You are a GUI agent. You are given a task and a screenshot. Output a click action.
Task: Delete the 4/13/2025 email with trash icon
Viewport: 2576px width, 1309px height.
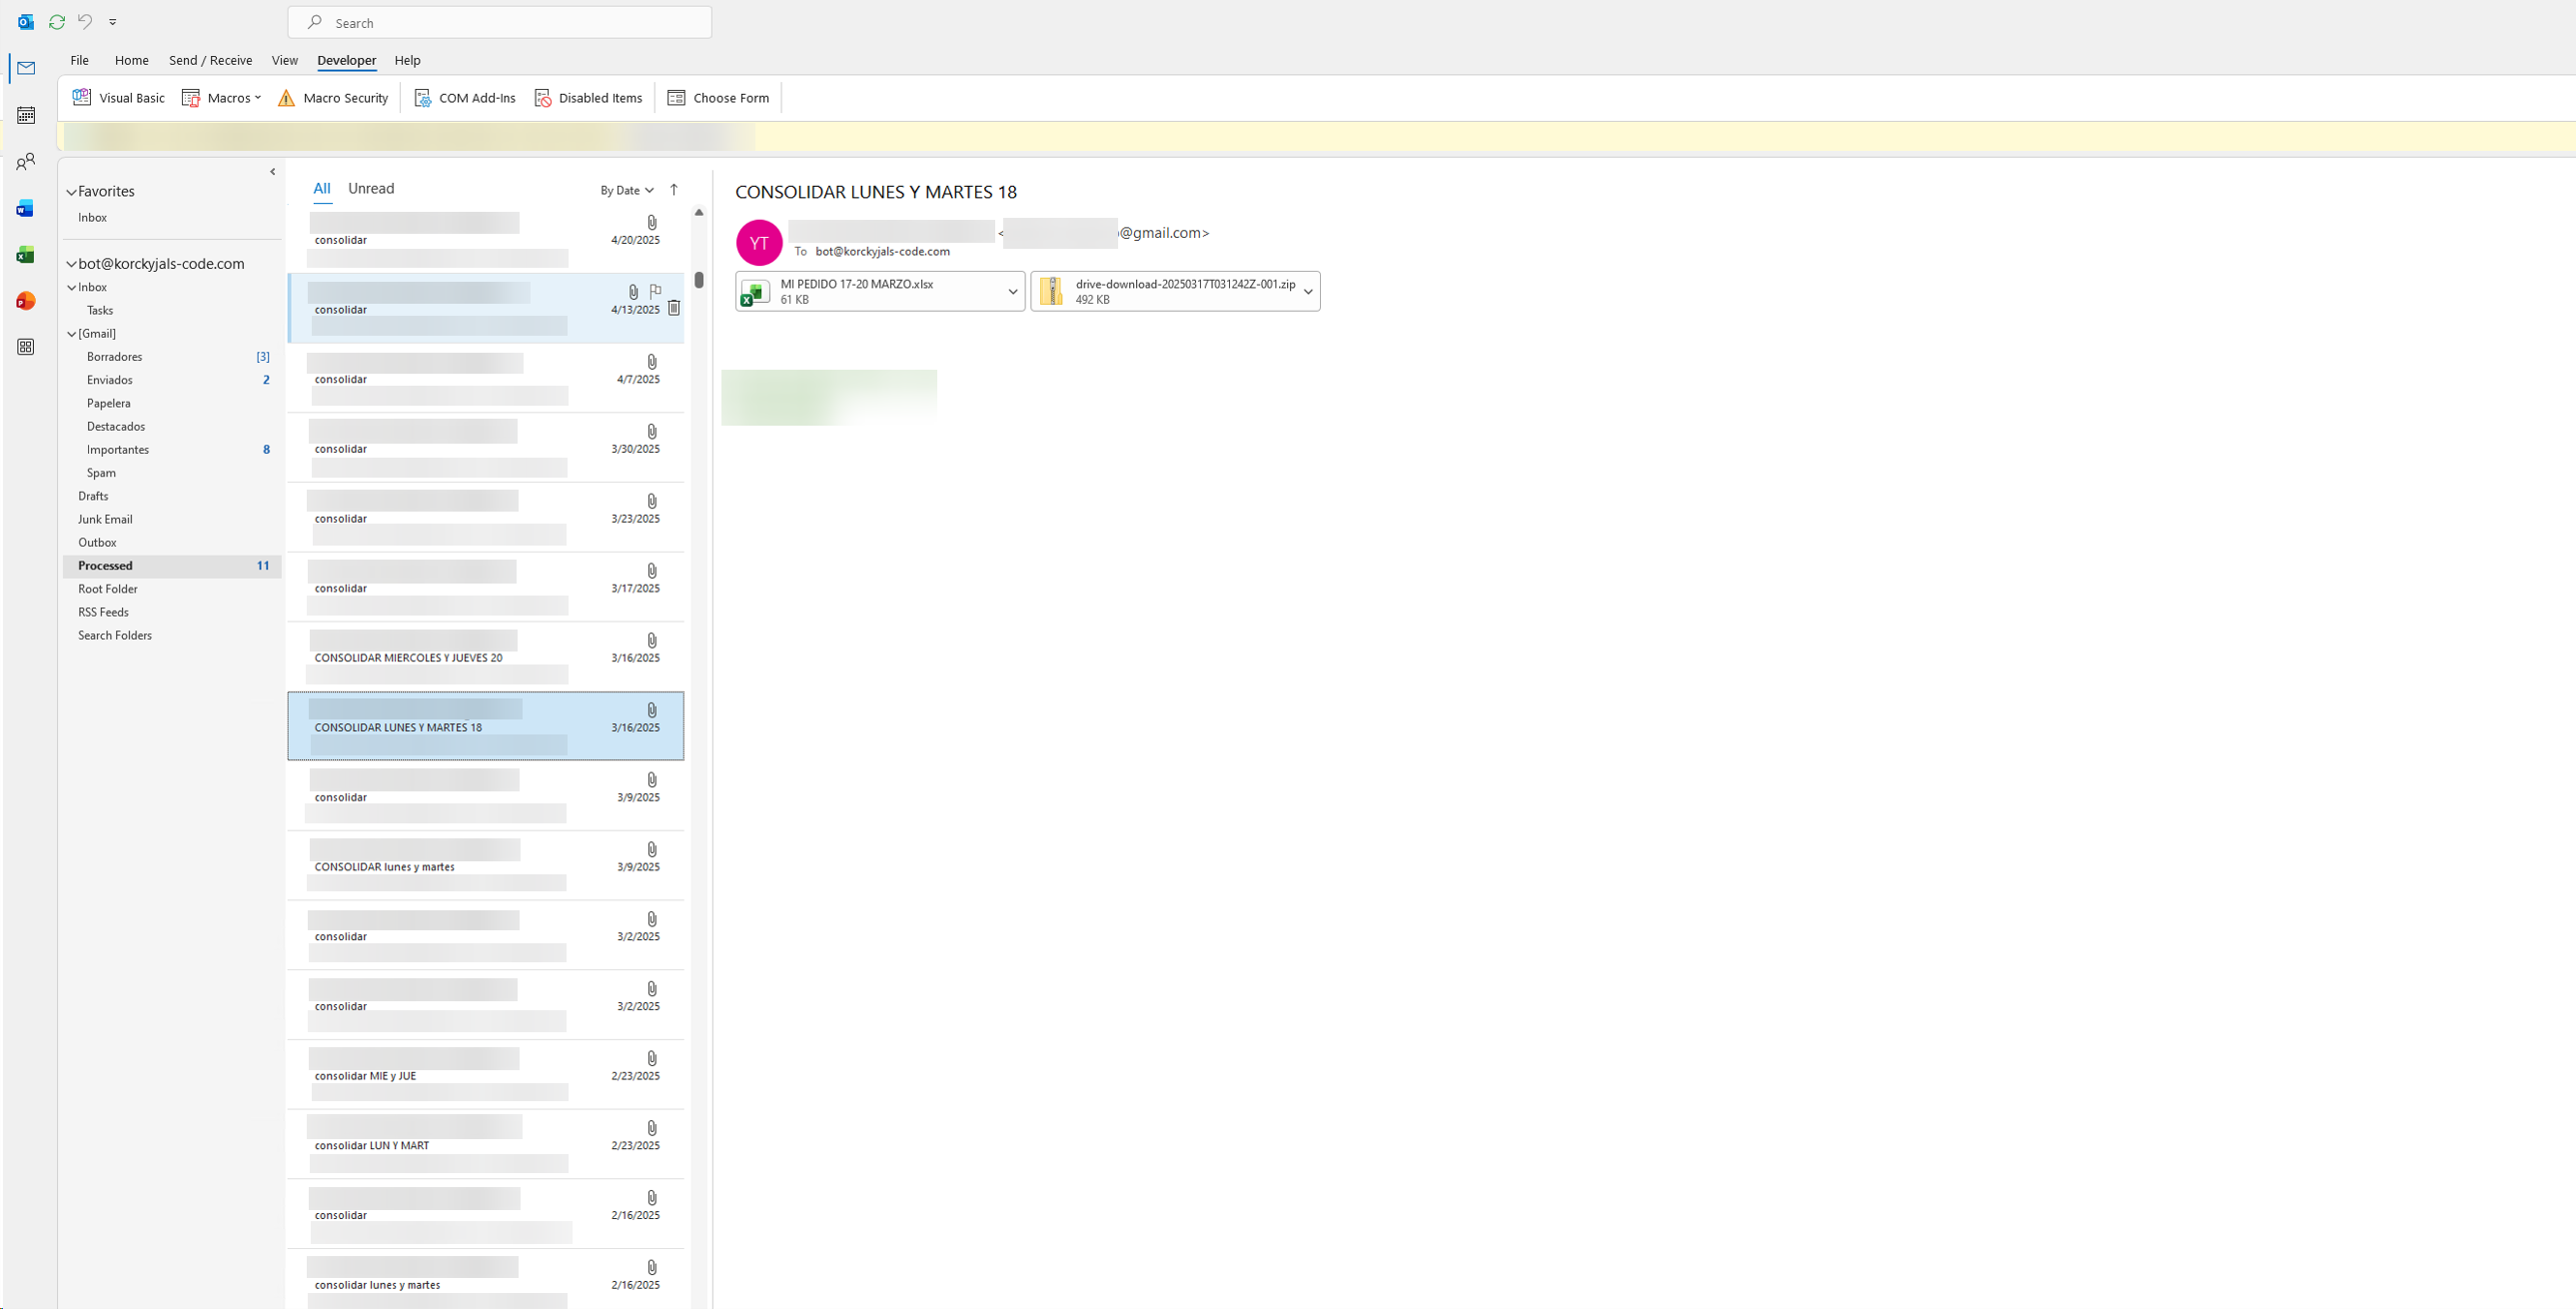674,308
